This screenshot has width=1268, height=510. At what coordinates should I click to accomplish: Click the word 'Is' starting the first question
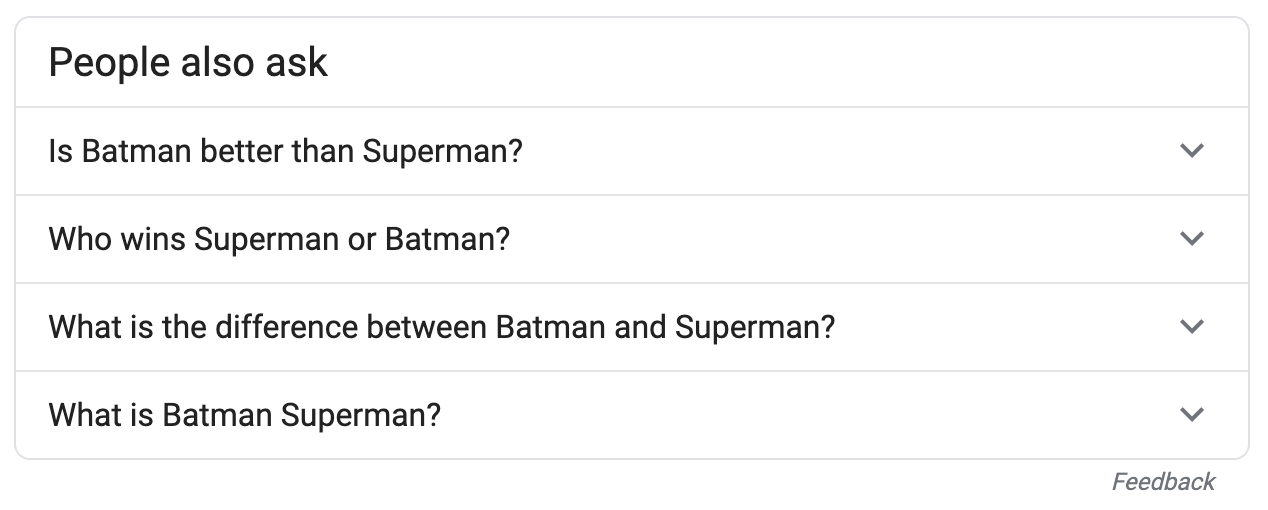[x=60, y=152]
